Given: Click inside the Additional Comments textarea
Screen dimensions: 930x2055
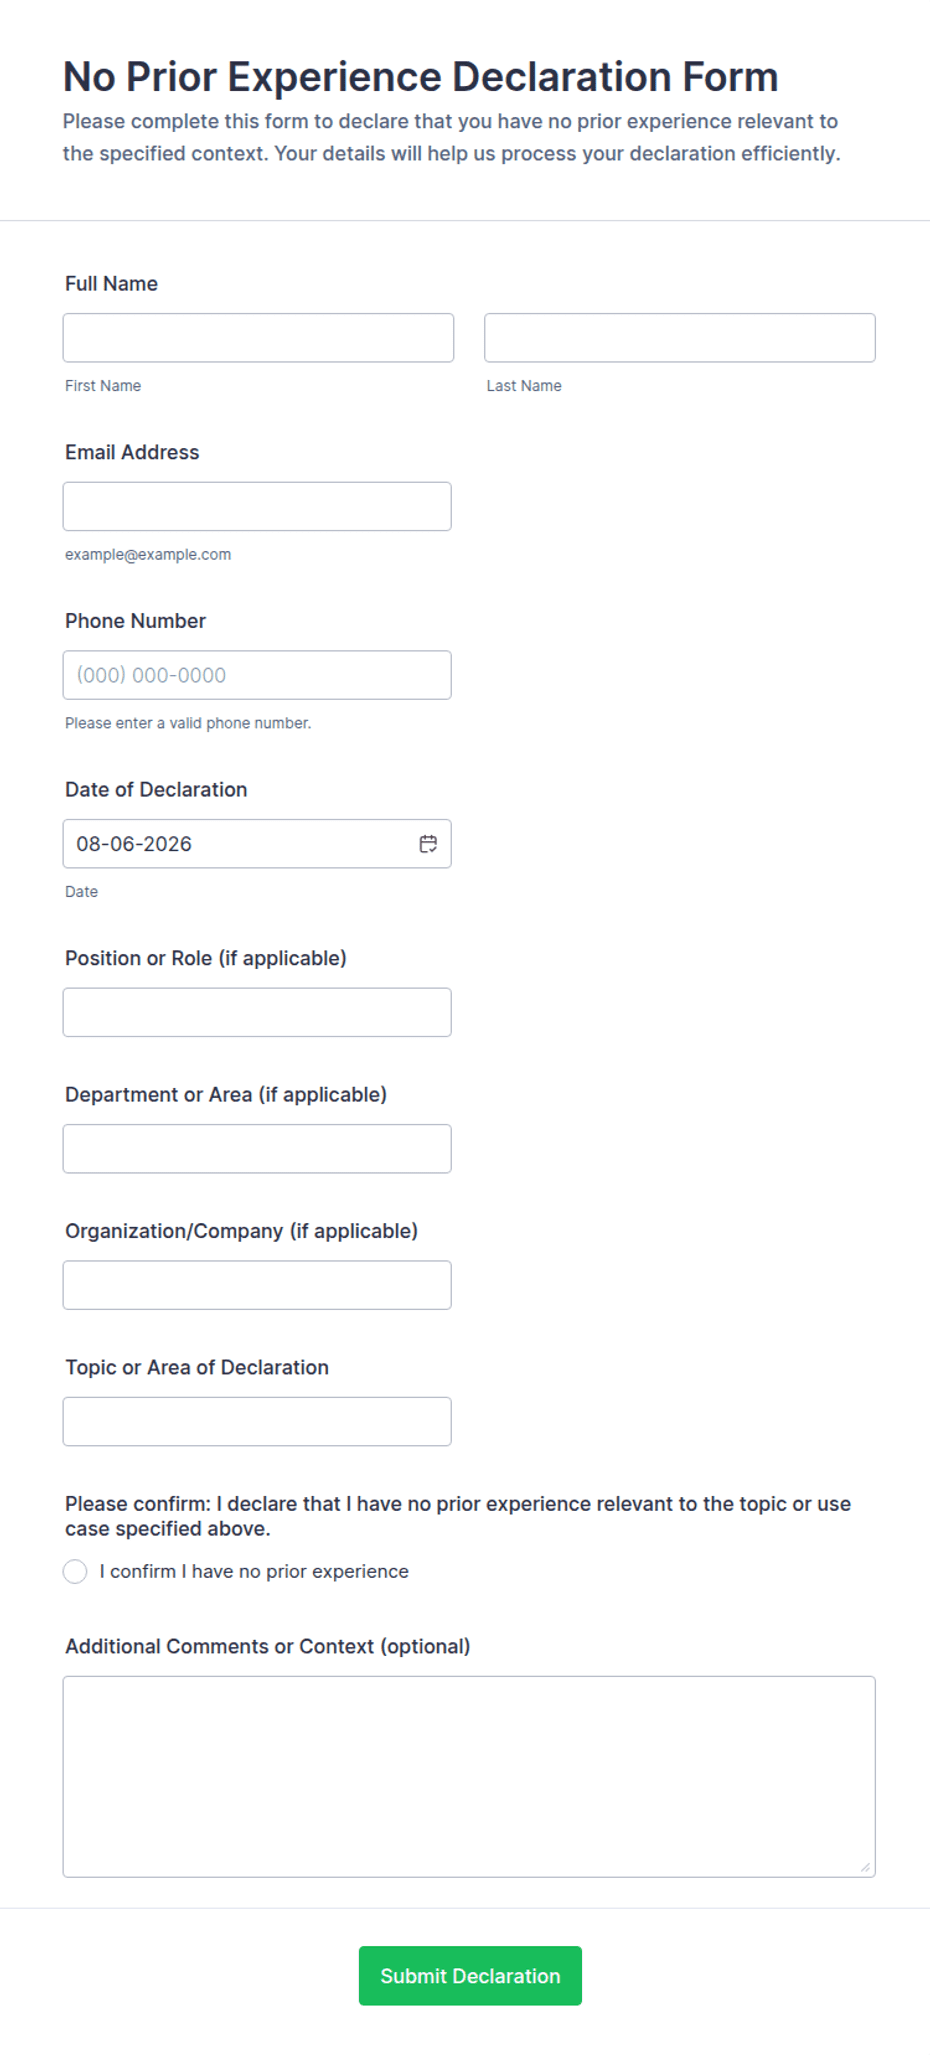Looking at the screenshot, I should (x=469, y=1776).
